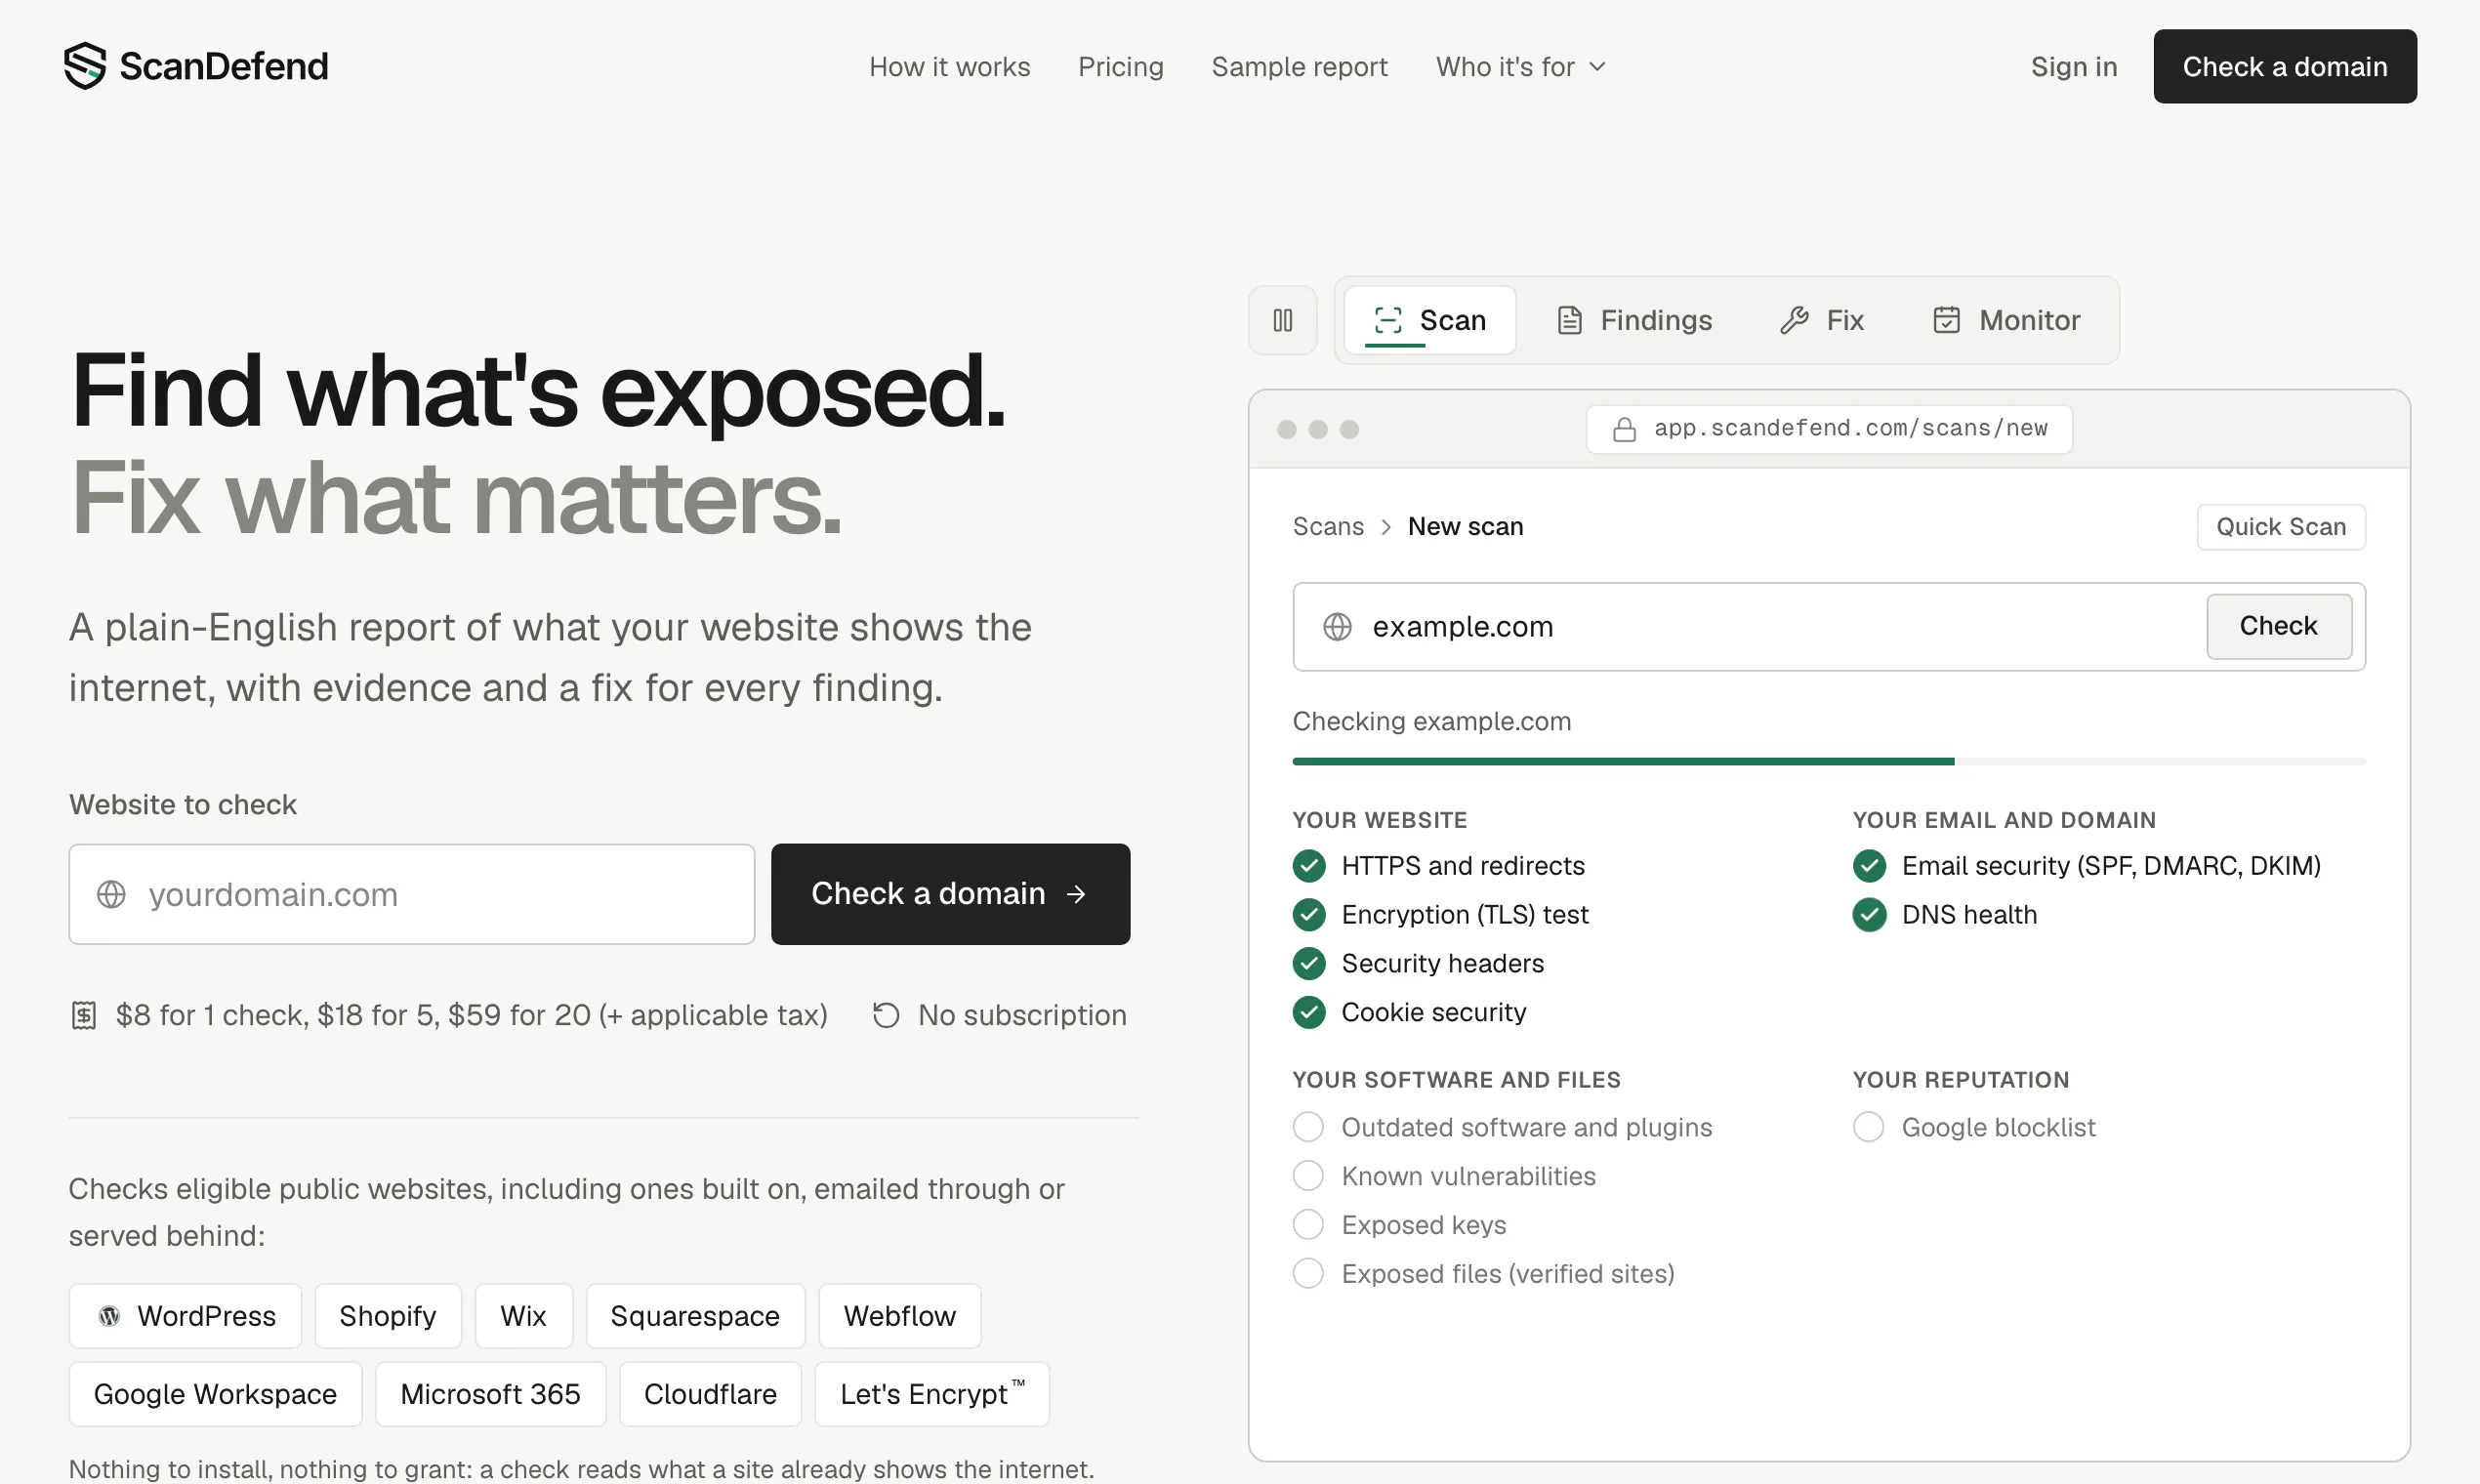Click the green check beside Security headers
This screenshot has width=2480, height=1484.
click(1309, 964)
